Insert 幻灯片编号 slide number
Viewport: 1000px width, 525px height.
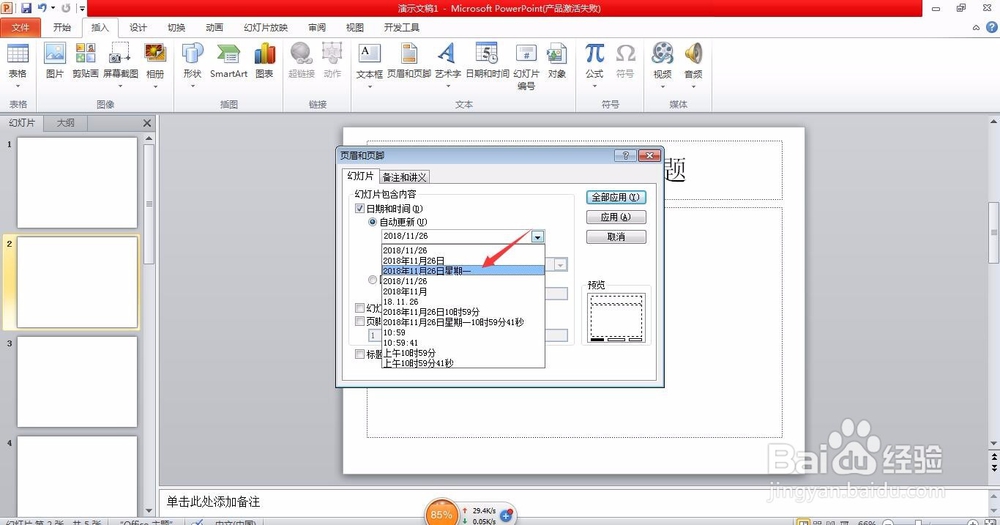coord(526,66)
